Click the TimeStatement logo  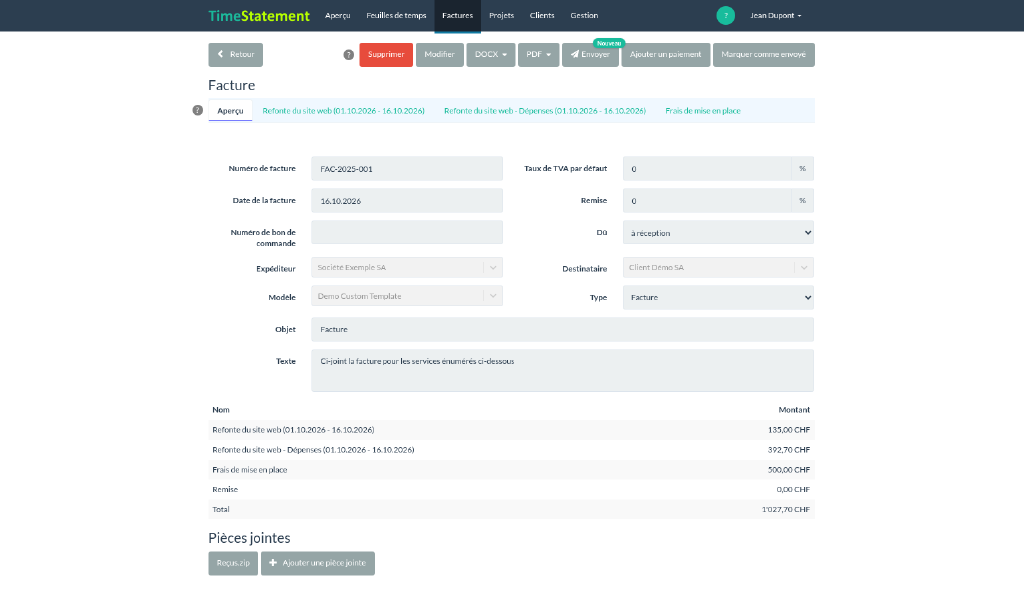(259, 16)
